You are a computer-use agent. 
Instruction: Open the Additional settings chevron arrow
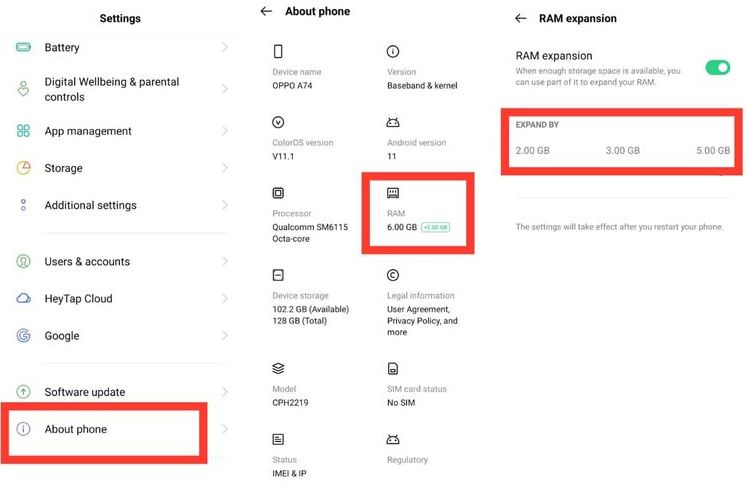click(x=225, y=205)
